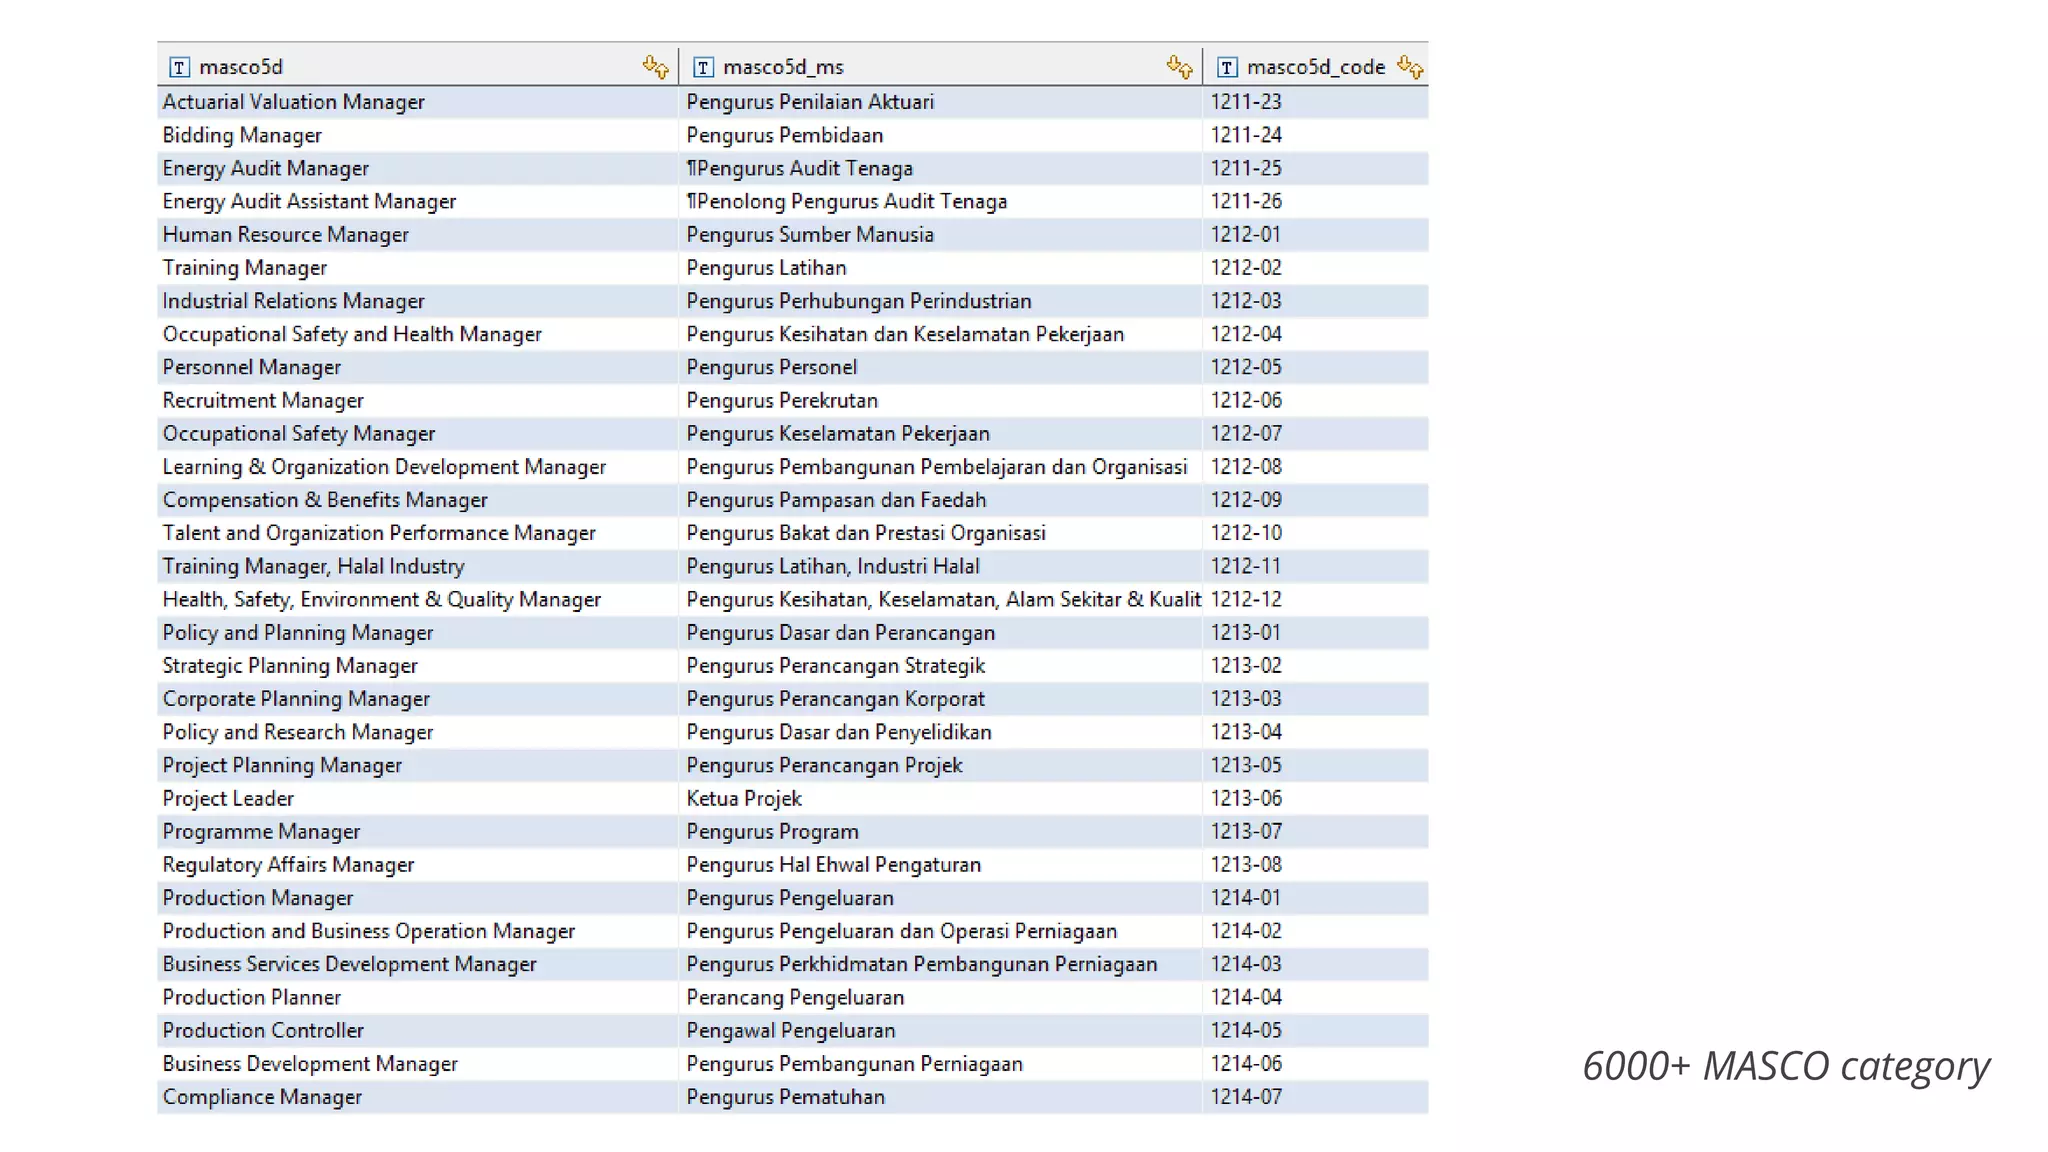Click the sort arrows icon in masco5d_code header
Viewport: 2048px width, 1152px height.
click(1410, 67)
